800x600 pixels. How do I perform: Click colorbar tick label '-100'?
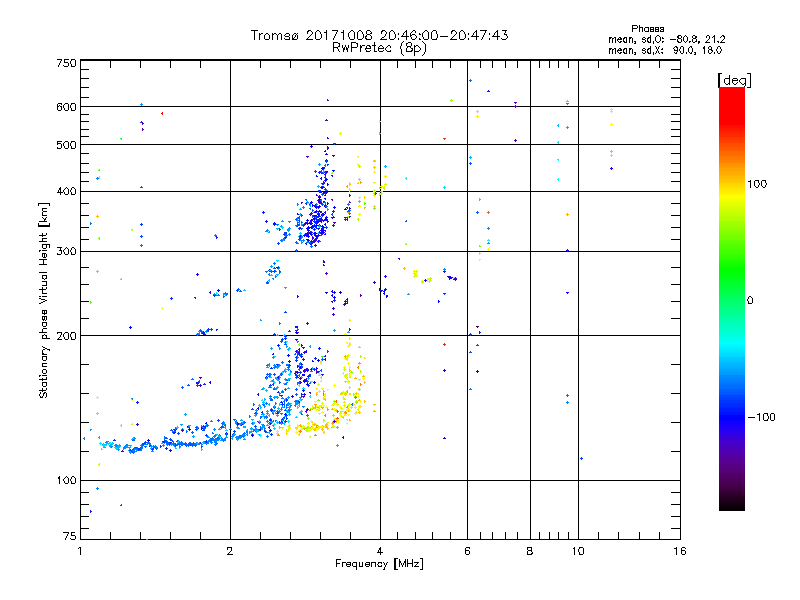(761, 417)
